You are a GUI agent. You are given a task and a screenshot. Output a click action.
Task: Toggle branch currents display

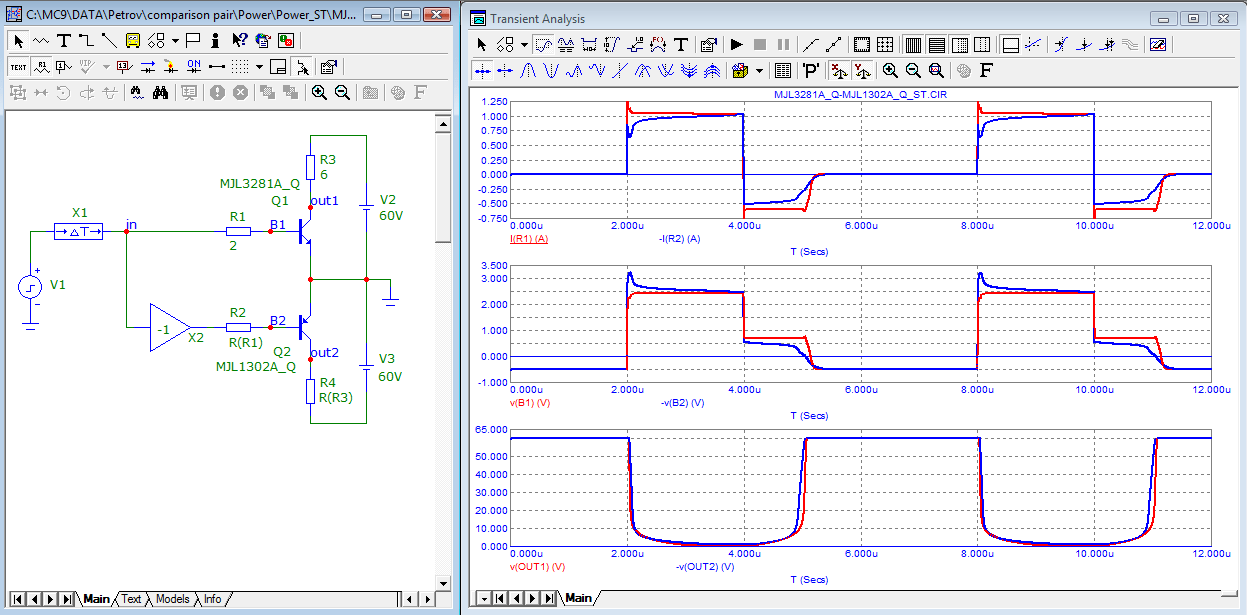[147, 67]
